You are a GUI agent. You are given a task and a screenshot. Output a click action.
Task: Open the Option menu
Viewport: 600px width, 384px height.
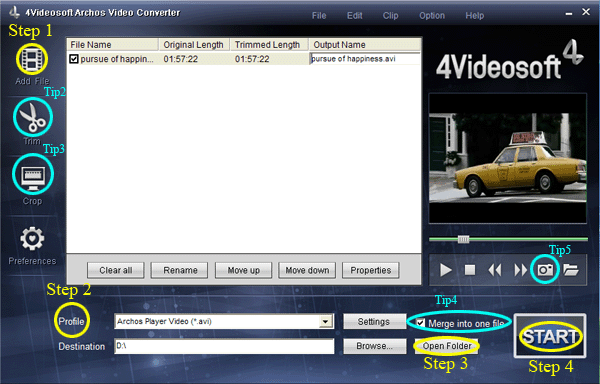[x=432, y=16]
